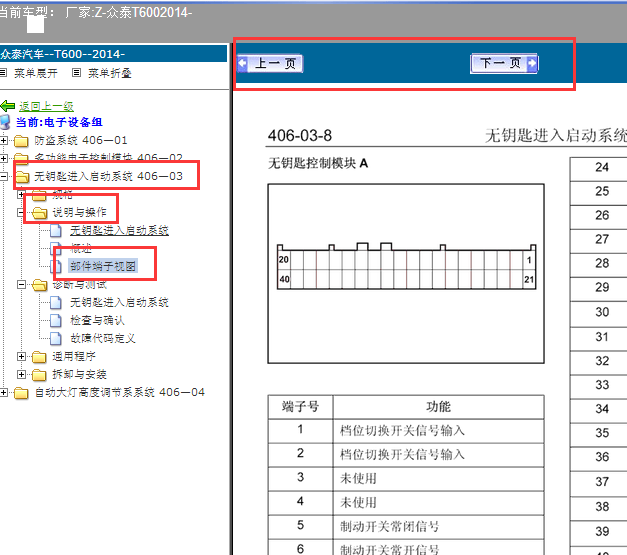Expand the 多功能电子控制模块 406—02 node
Image resolution: width=627 pixels, height=555 pixels.
click(4, 158)
